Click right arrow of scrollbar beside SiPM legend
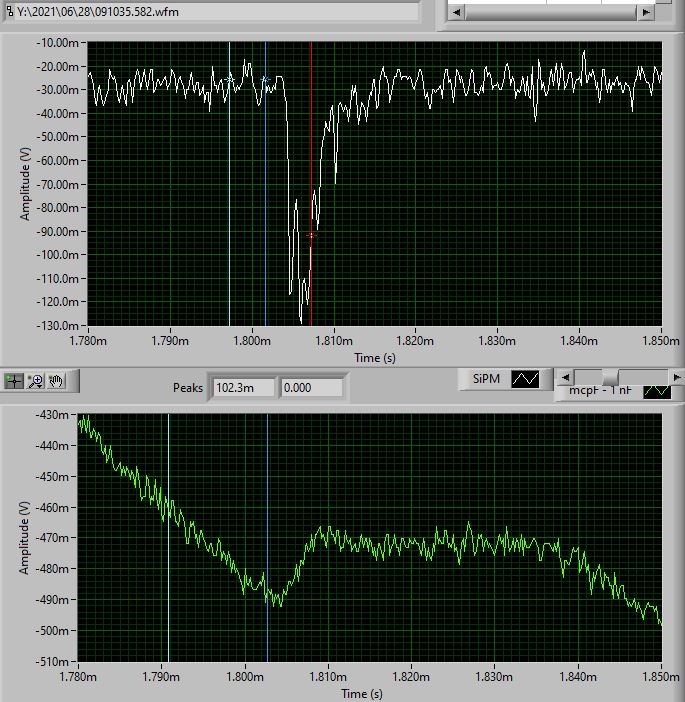The height and width of the screenshot is (702, 685). point(676,378)
